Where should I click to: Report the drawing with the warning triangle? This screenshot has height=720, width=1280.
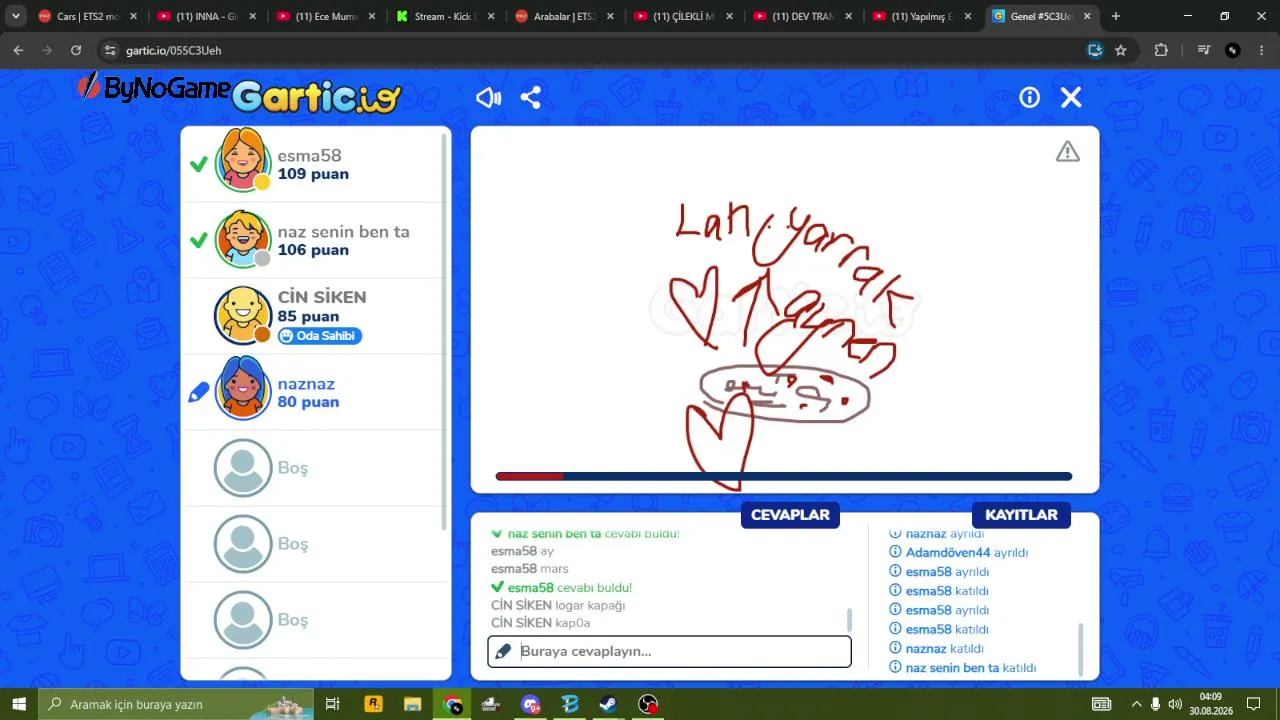pyautogui.click(x=1068, y=152)
